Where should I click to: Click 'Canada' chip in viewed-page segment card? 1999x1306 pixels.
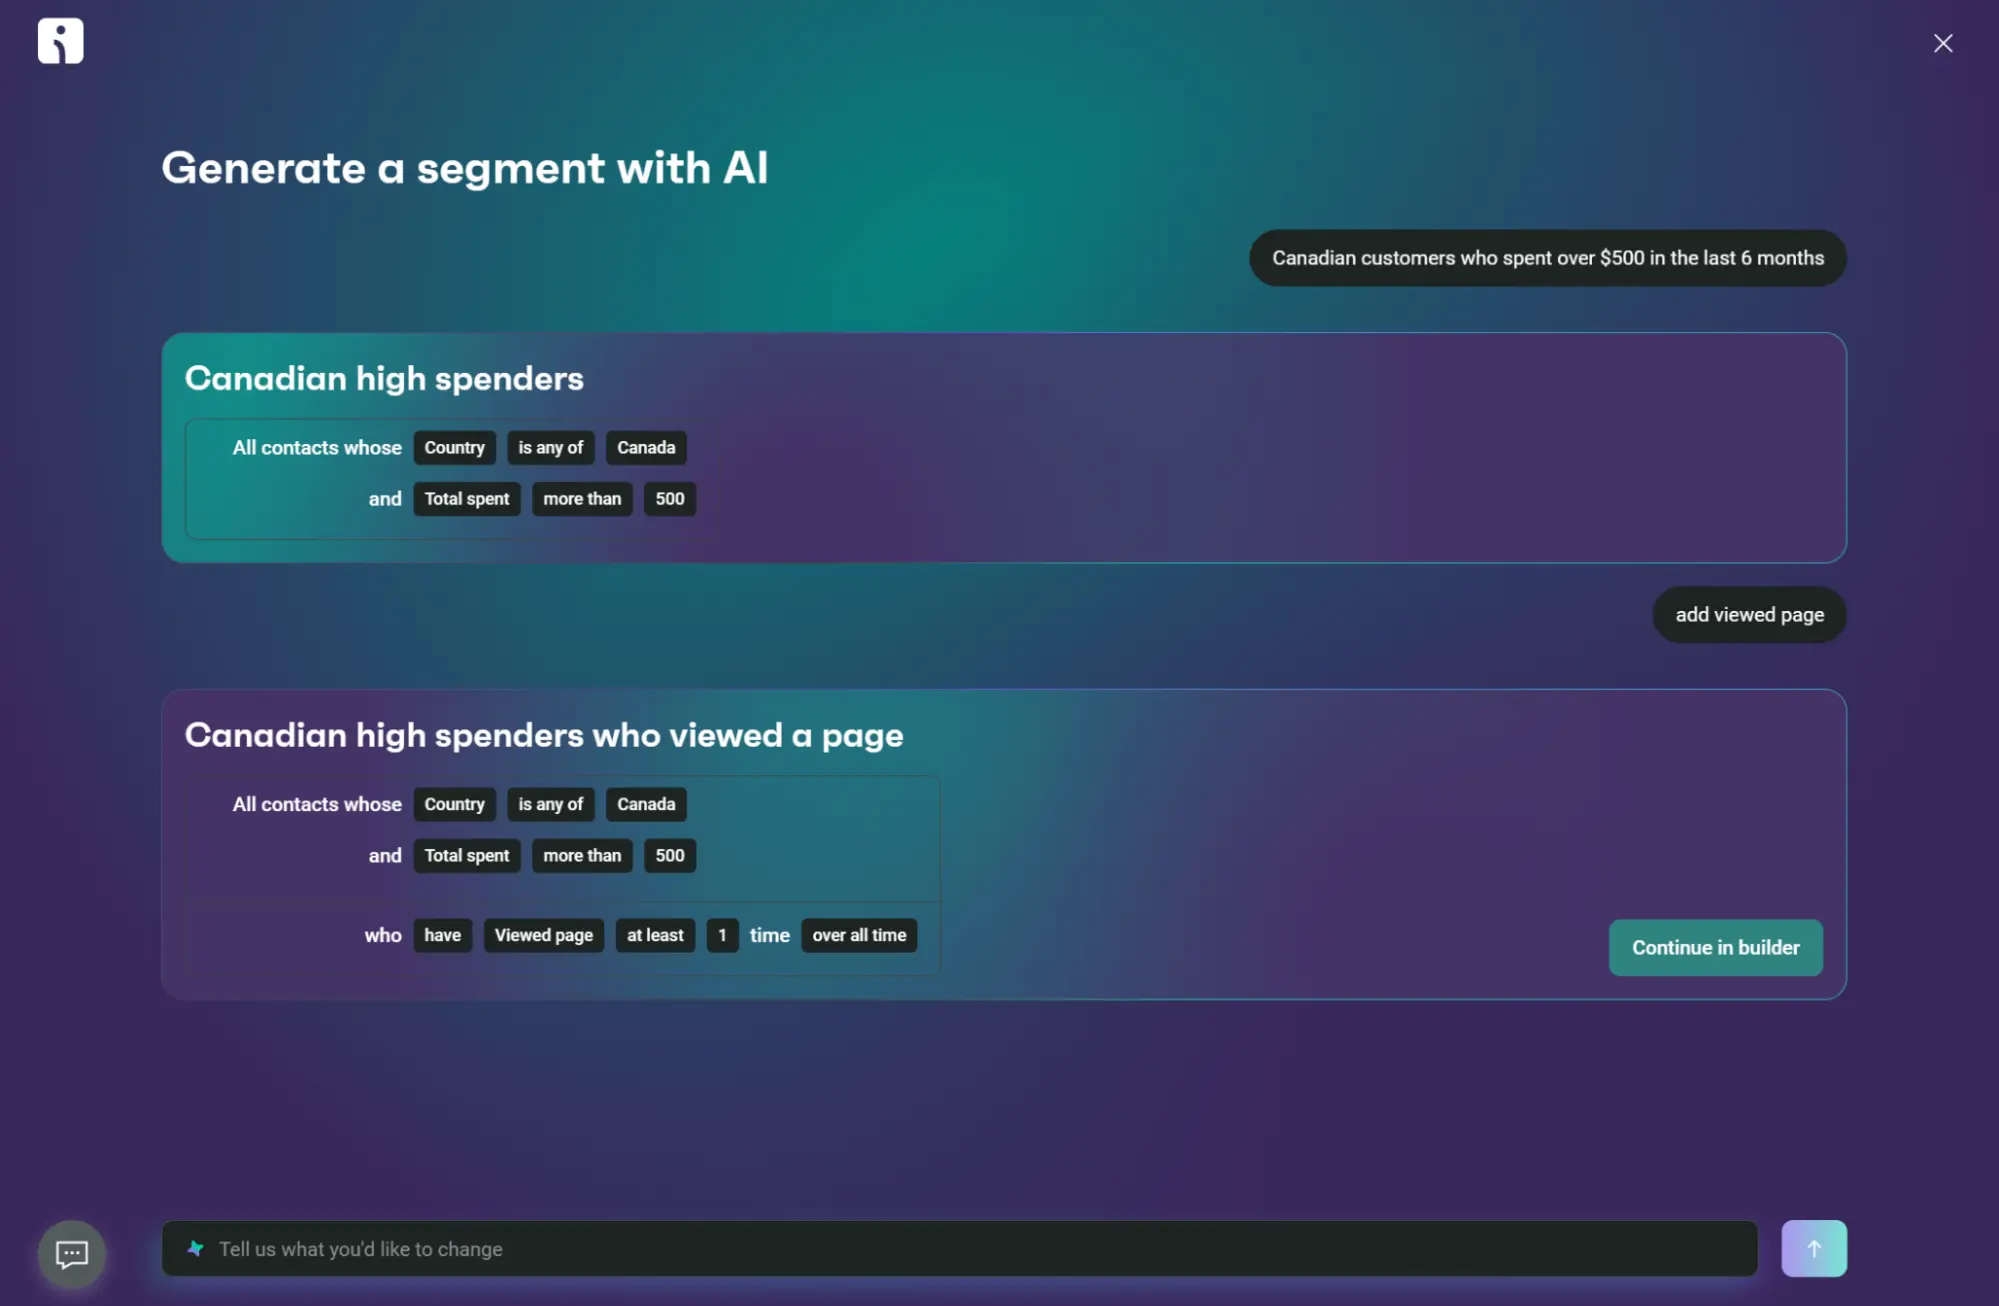point(646,804)
